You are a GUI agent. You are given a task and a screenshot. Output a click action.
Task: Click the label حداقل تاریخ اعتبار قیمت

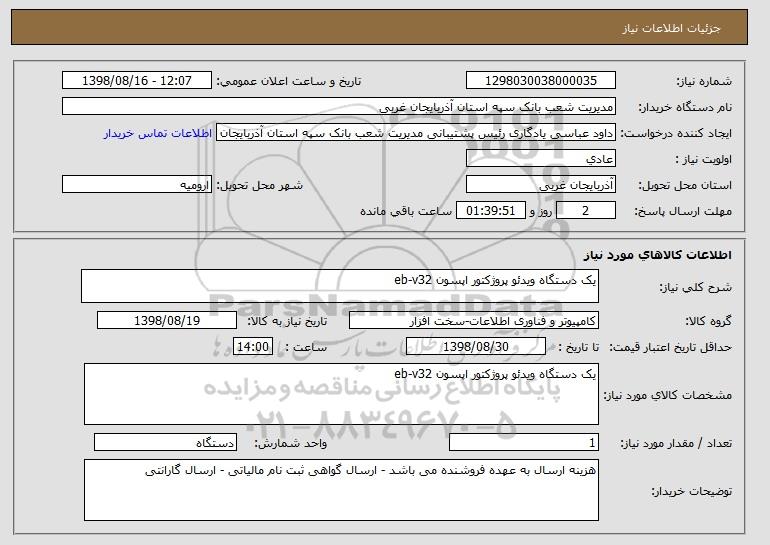point(671,347)
